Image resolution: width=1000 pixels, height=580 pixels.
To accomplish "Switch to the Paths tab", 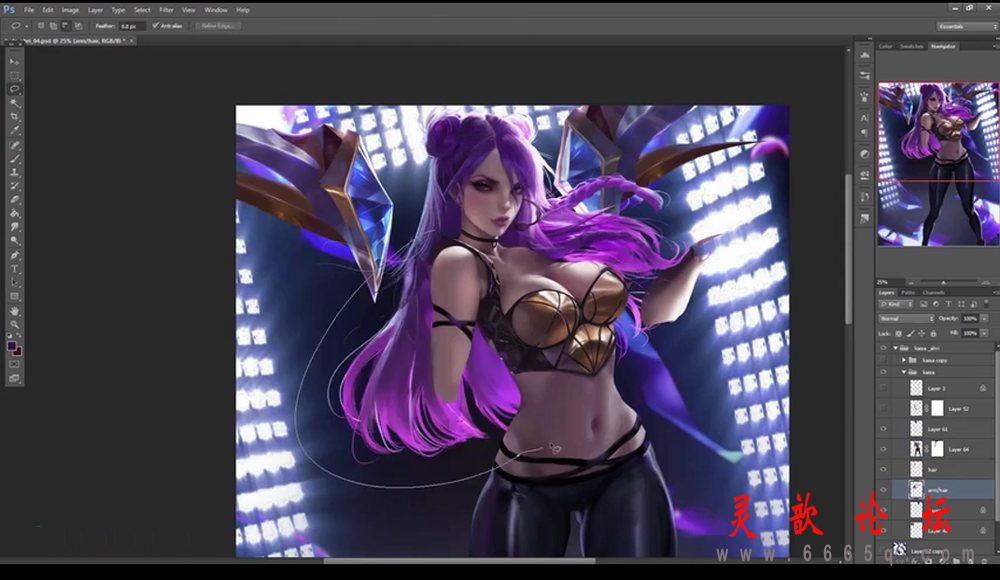I will [x=908, y=293].
